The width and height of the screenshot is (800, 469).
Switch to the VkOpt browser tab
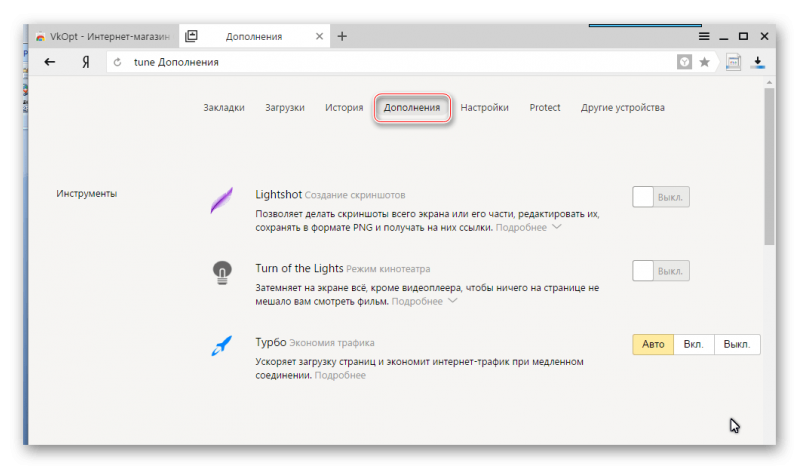tap(103, 36)
